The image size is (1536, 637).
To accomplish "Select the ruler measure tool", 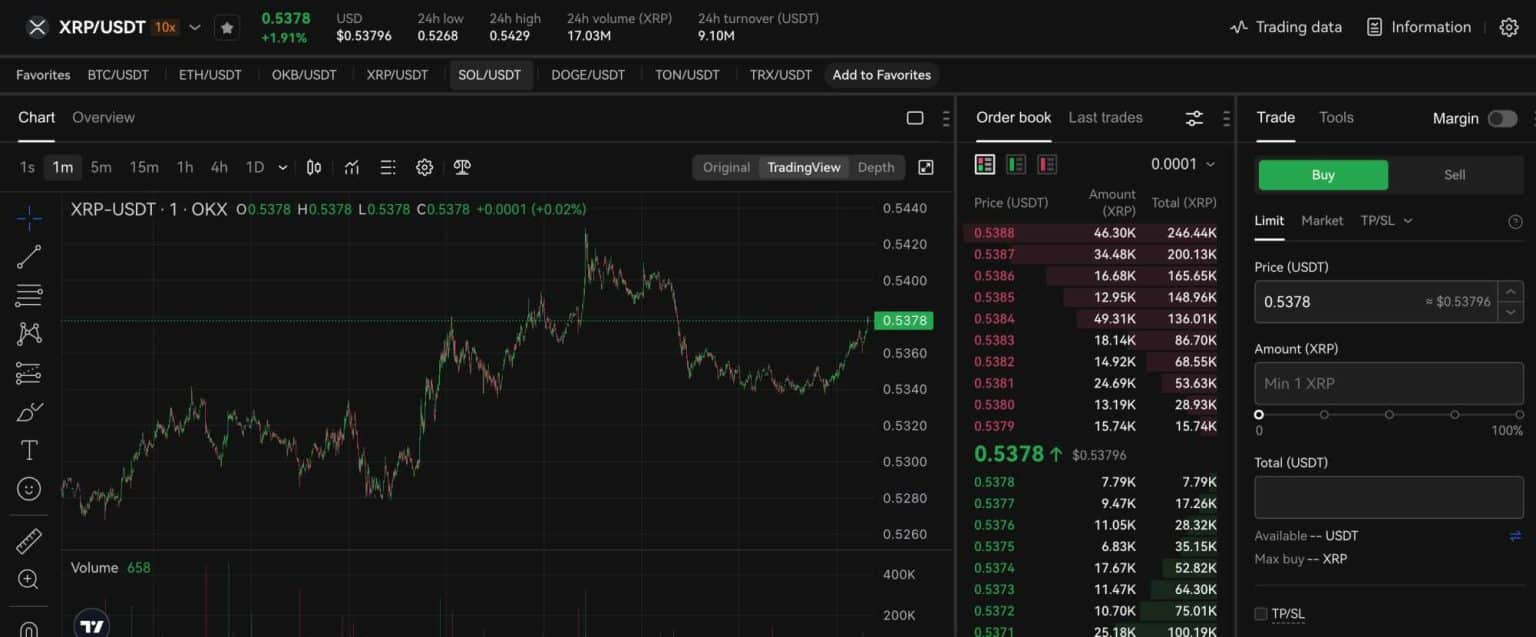I will 29,541.
